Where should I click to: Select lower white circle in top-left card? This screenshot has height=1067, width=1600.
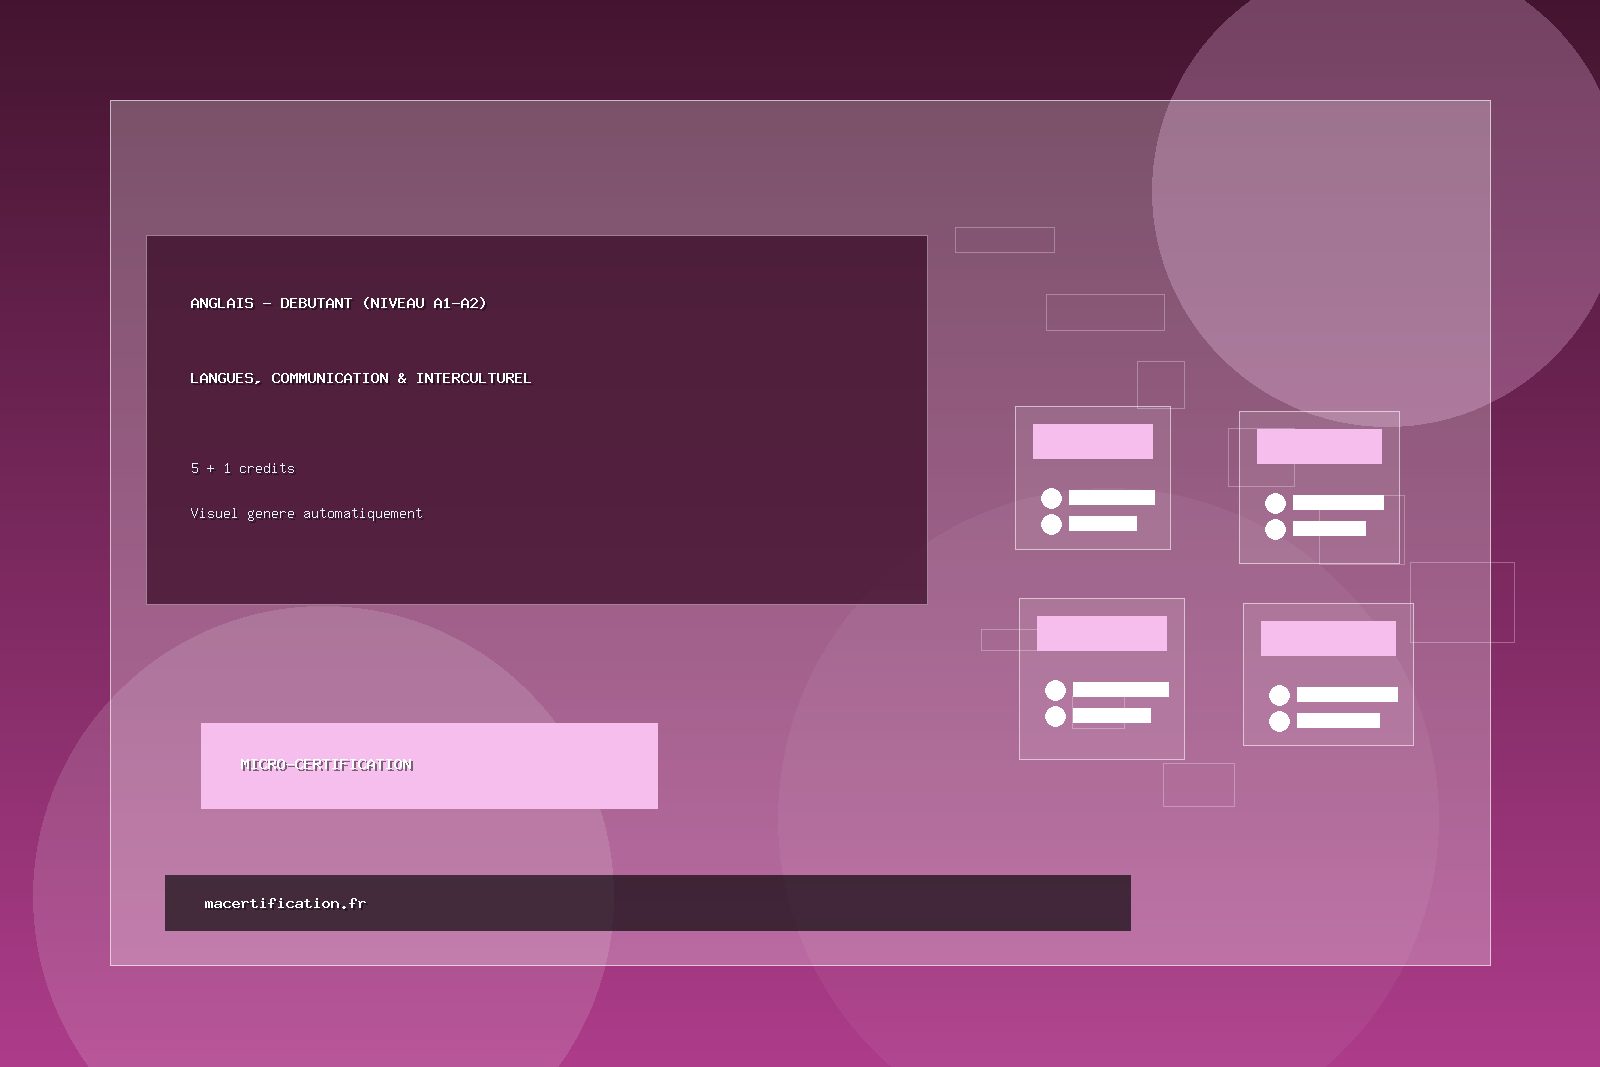click(1051, 524)
